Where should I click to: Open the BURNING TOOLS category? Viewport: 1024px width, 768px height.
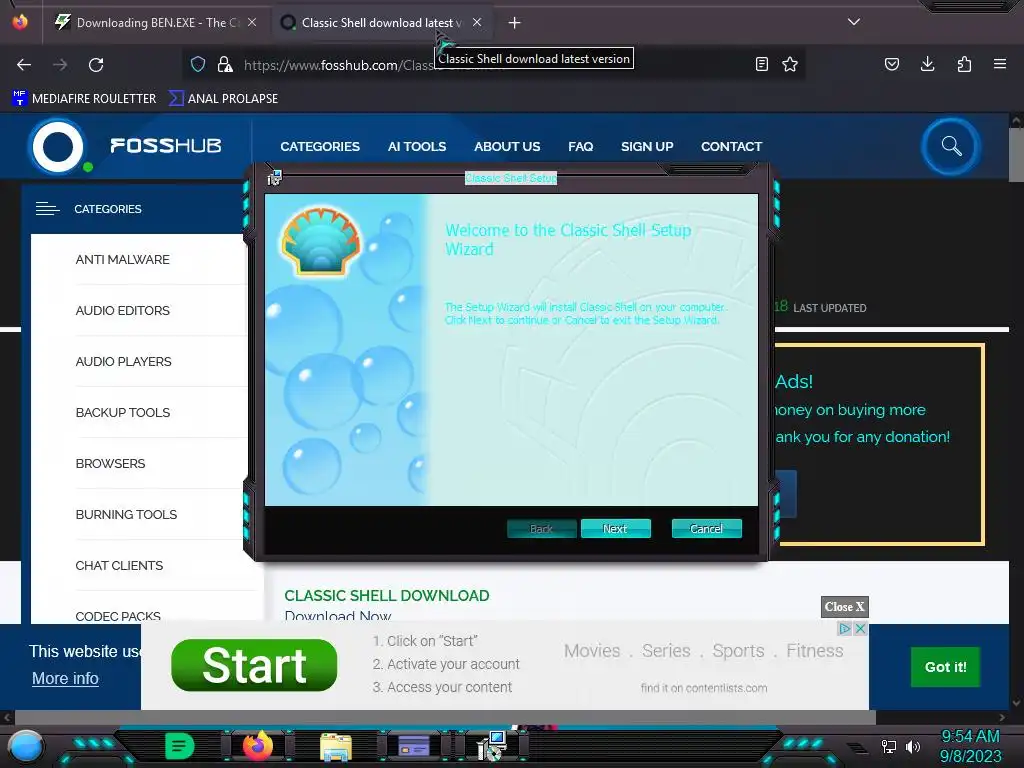[x=126, y=514]
